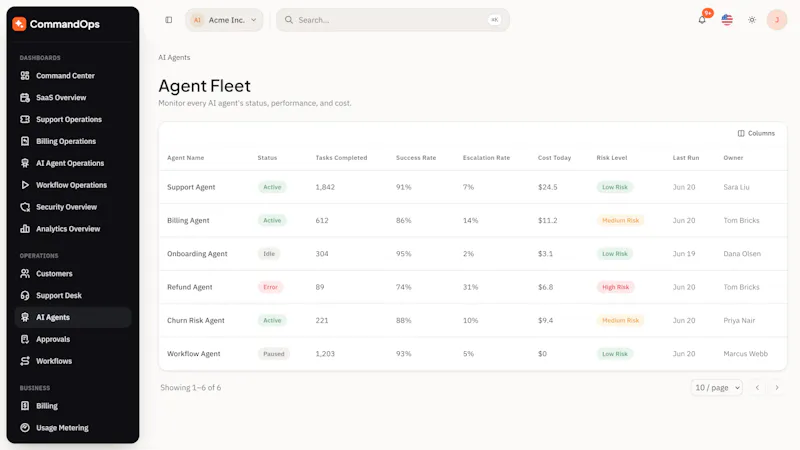
Task: Click Approvals sidebar icon
Action: [24, 339]
